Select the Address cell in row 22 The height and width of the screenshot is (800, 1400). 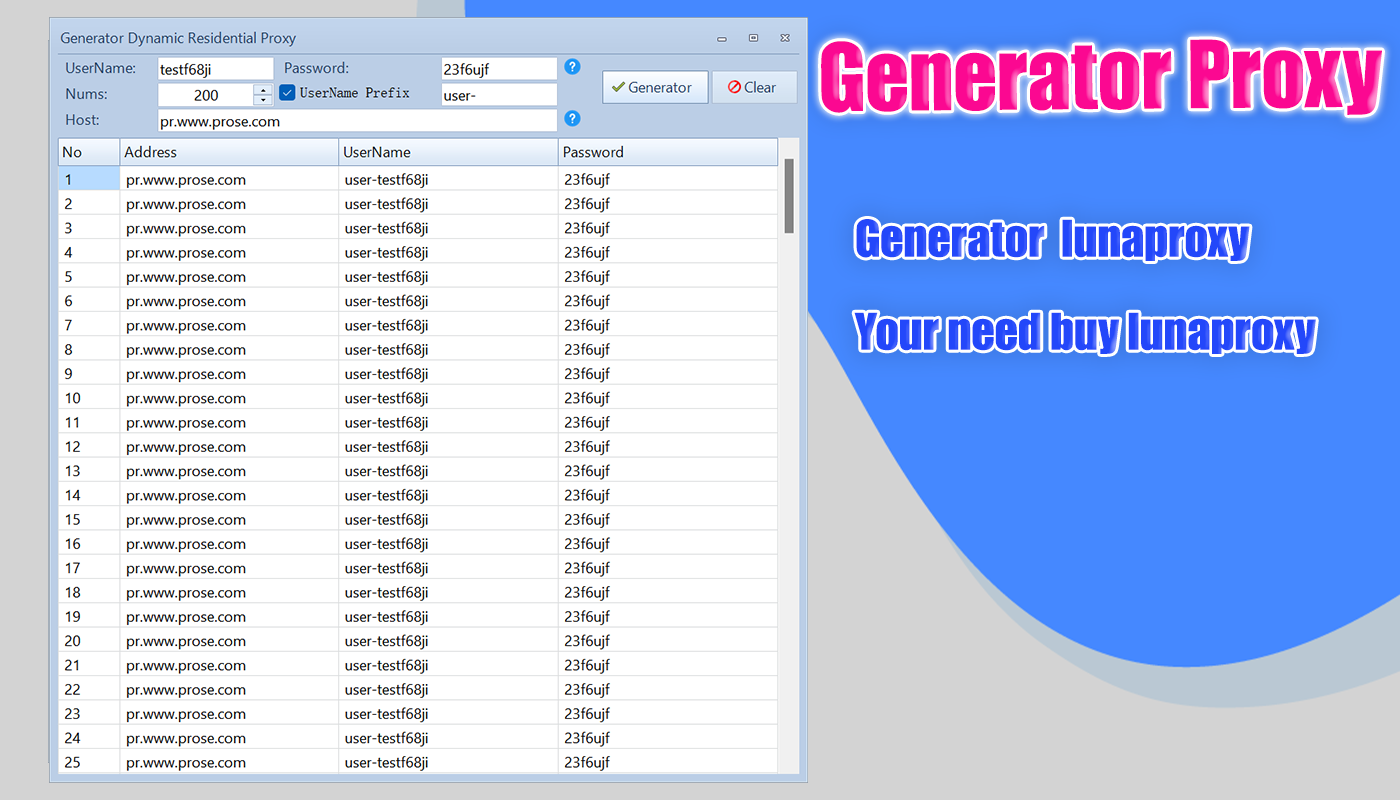229,689
